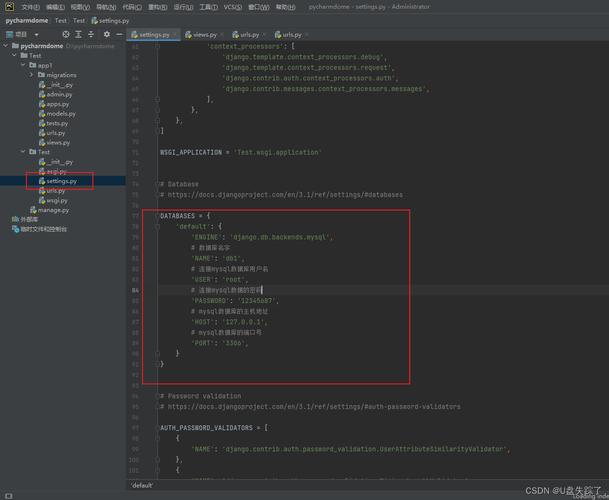
Task: Click the PyCharm application logo icon
Action: (9, 6)
